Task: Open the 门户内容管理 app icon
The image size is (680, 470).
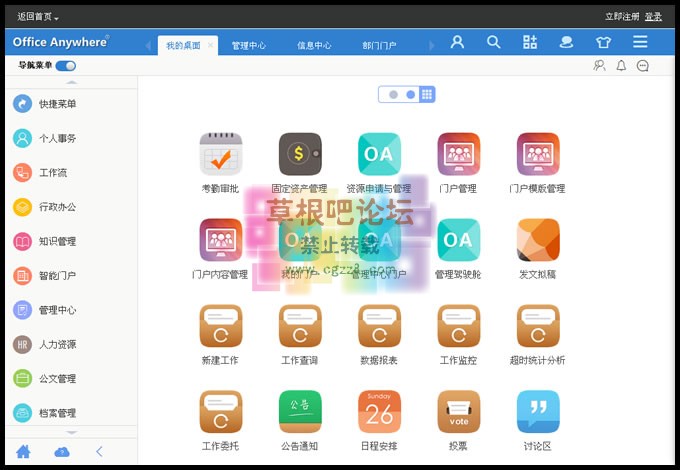Action: pyautogui.click(x=221, y=240)
